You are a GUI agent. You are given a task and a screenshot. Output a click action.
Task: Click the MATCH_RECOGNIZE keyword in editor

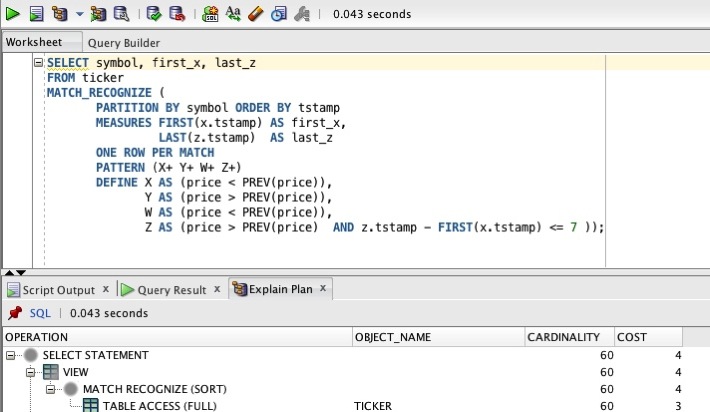(x=99, y=93)
